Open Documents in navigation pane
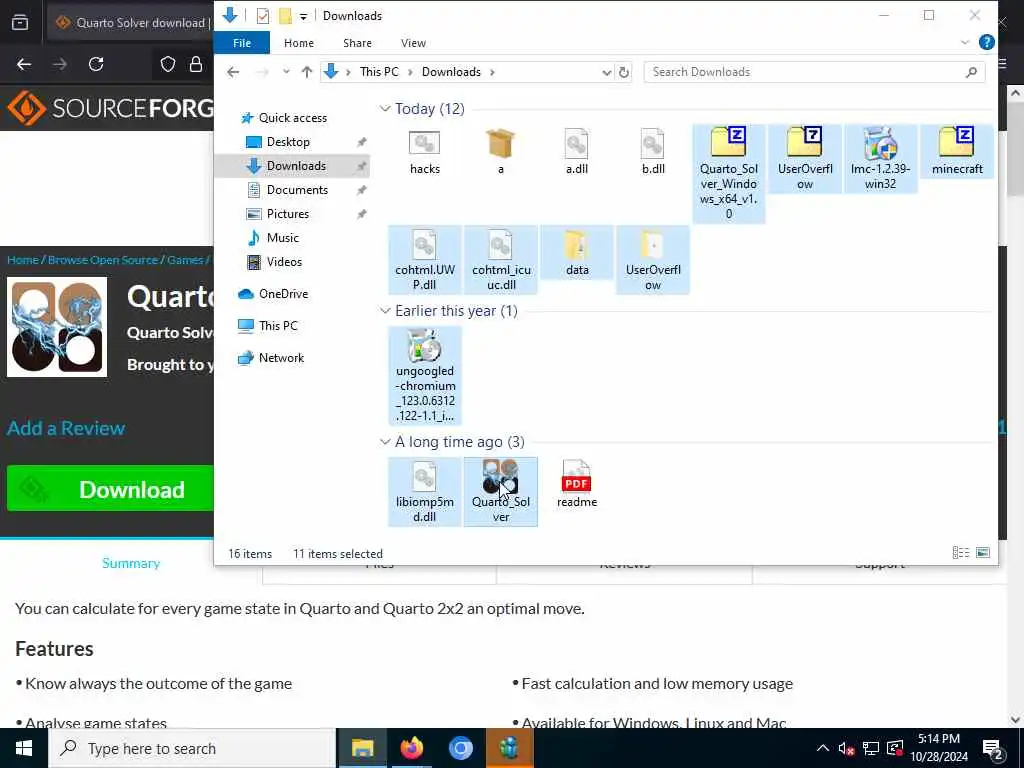Screen dimensions: 1024x768 (297, 189)
